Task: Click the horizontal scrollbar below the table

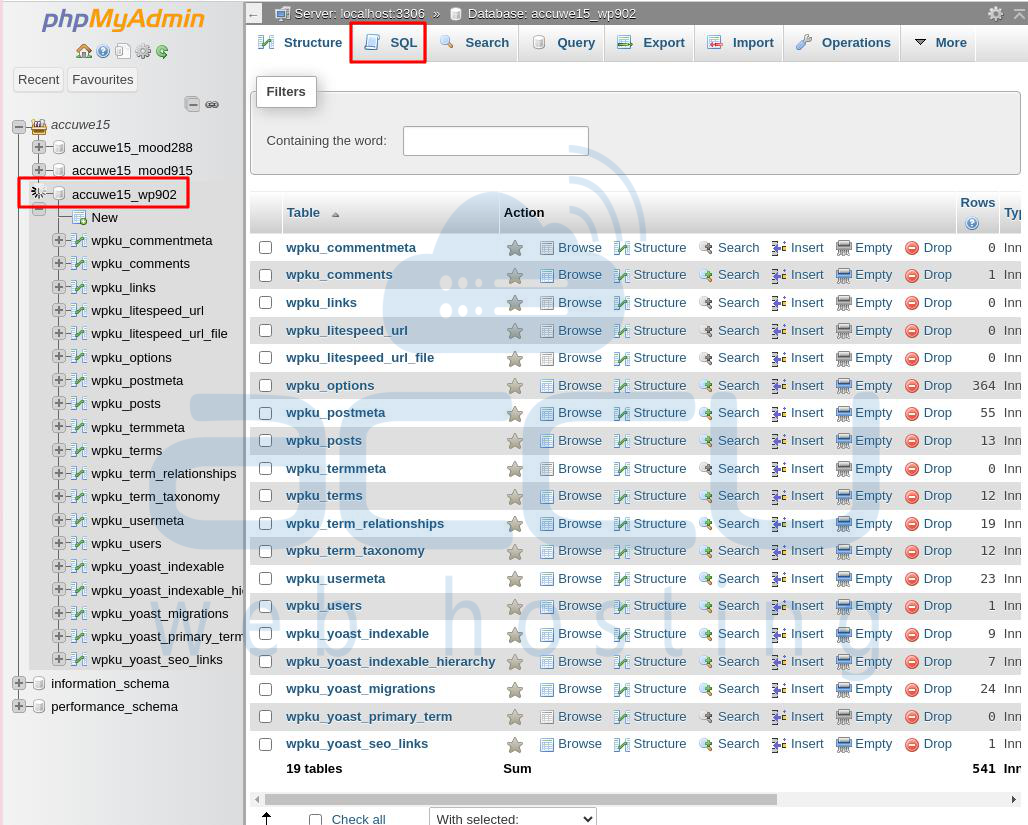Action: pos(521,799)
